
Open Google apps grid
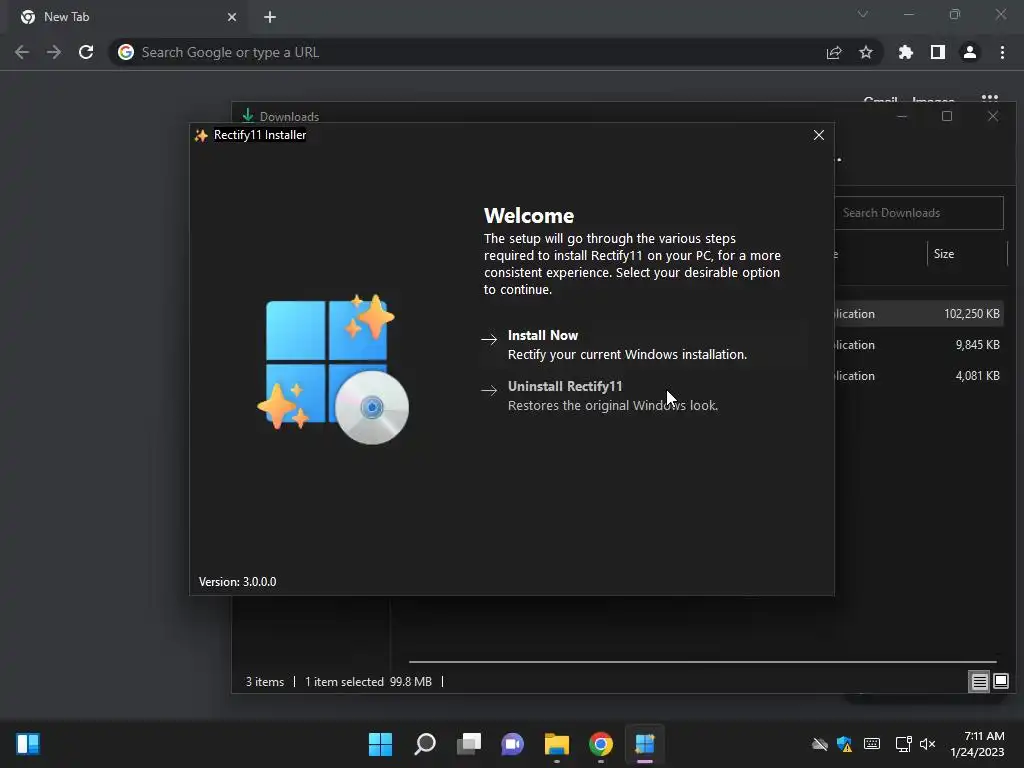tap(990, 99)
